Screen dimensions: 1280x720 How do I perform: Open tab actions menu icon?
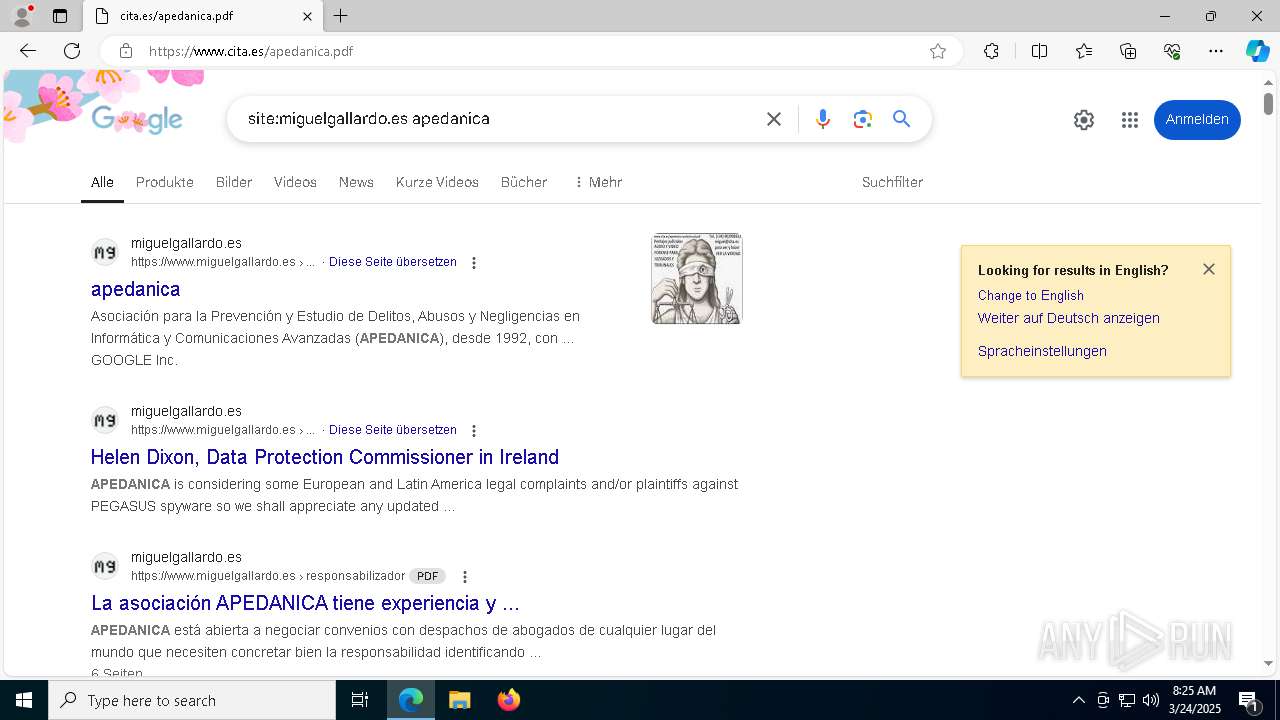coord(60,16)
